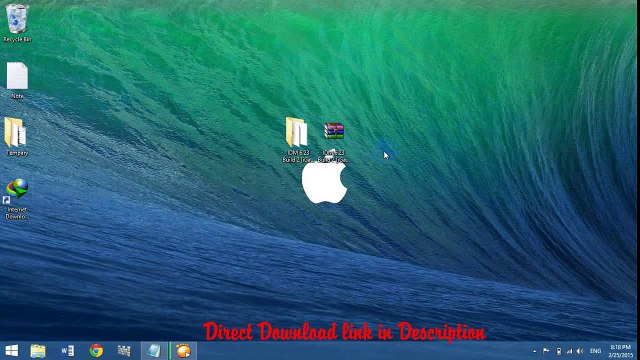Viewport: 640px width, 360px height.
Task: Open the network signal tray icon
Action: coord(569,351)
